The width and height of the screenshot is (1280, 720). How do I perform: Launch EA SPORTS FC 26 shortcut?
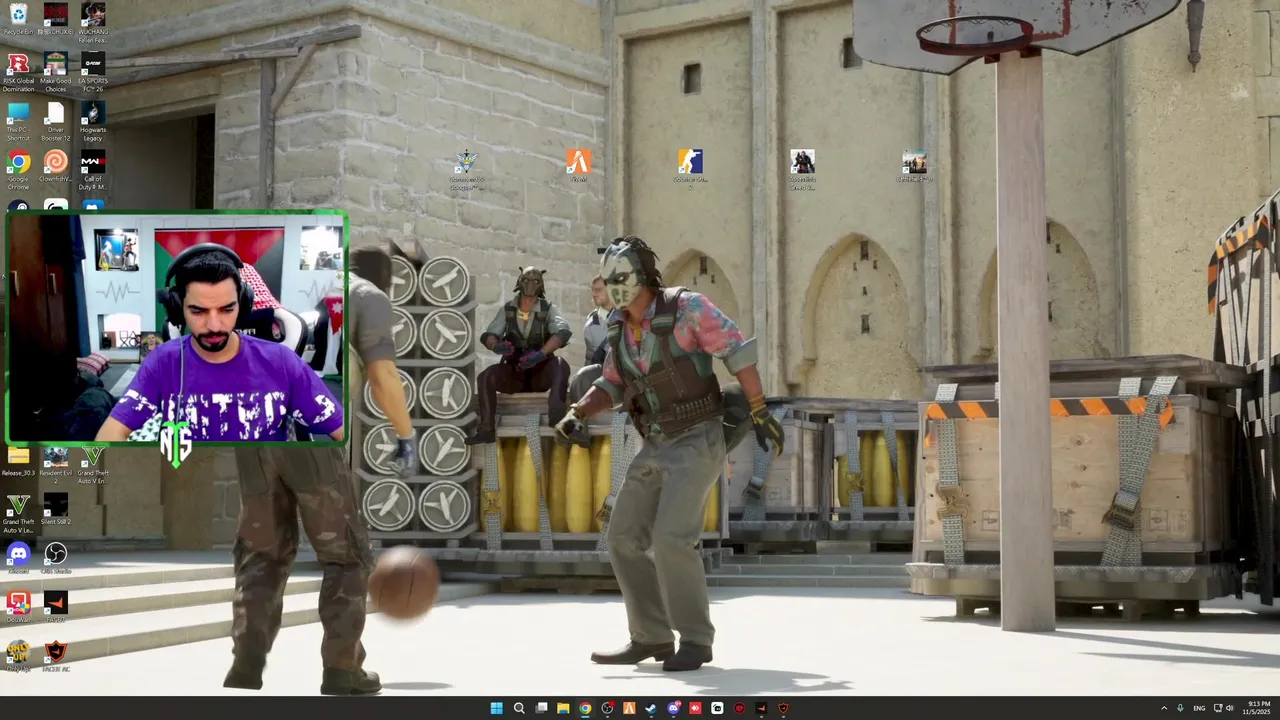point(93,72)
